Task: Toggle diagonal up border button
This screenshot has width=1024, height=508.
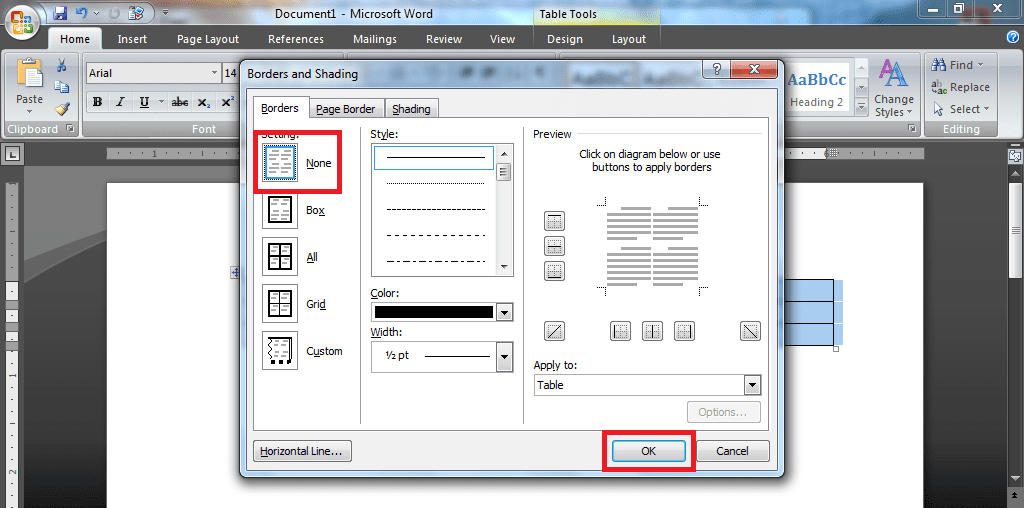Action: tap(554, 331)
